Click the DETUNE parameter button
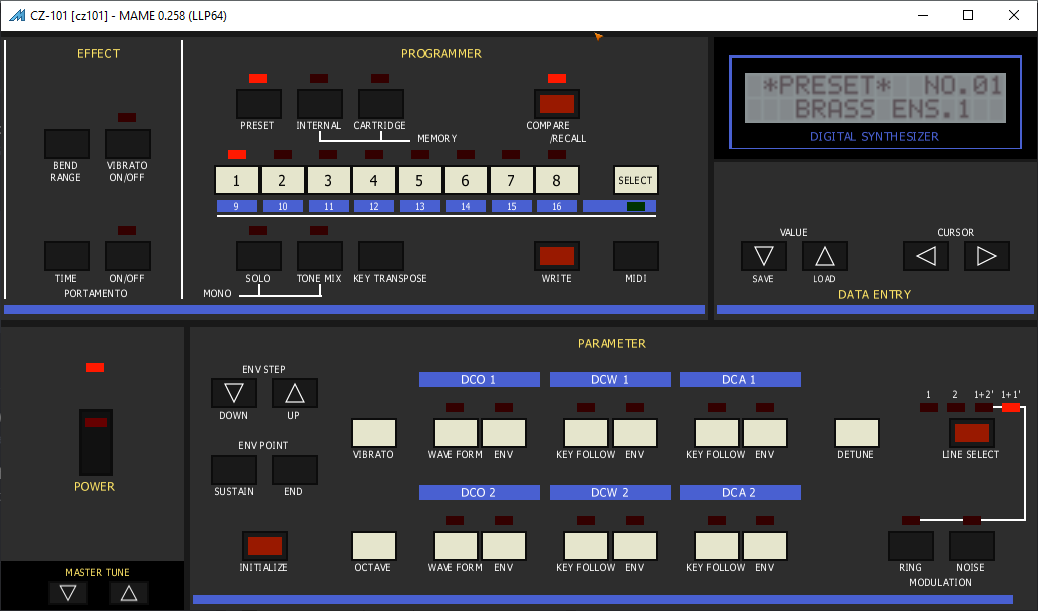 click(857, 433)
